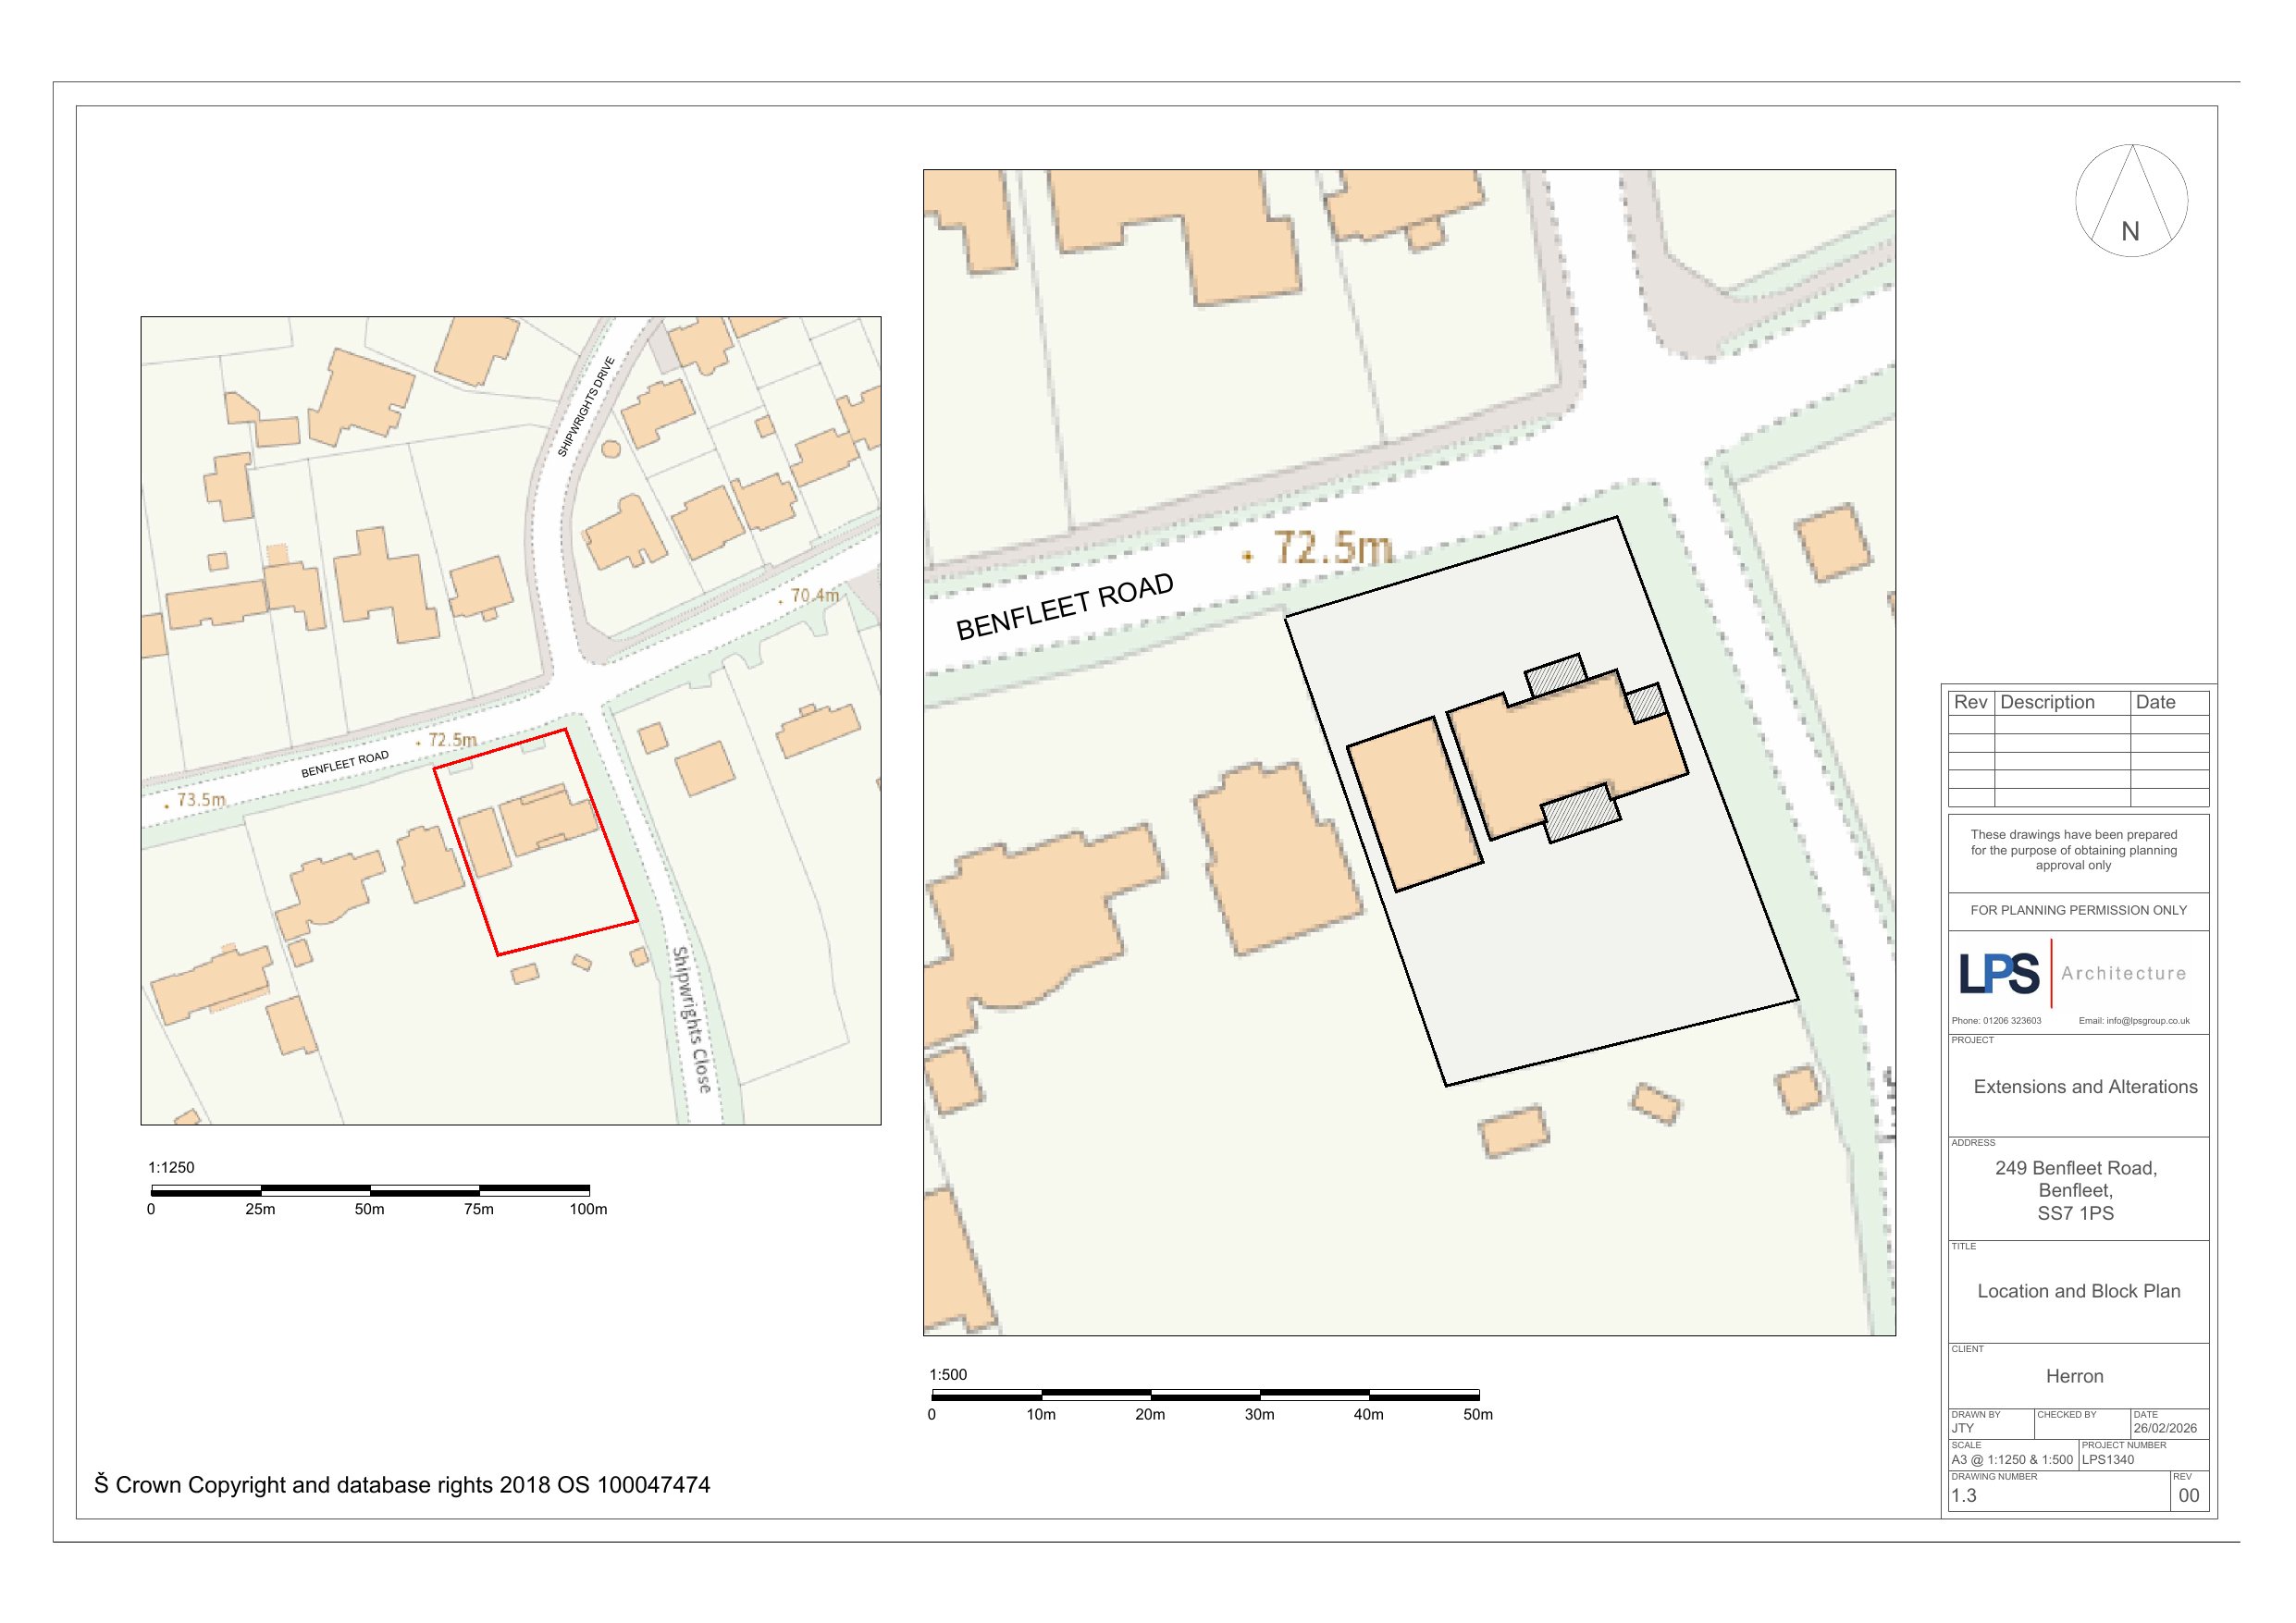Click the detached garage building on block plan

point(1414,804)
